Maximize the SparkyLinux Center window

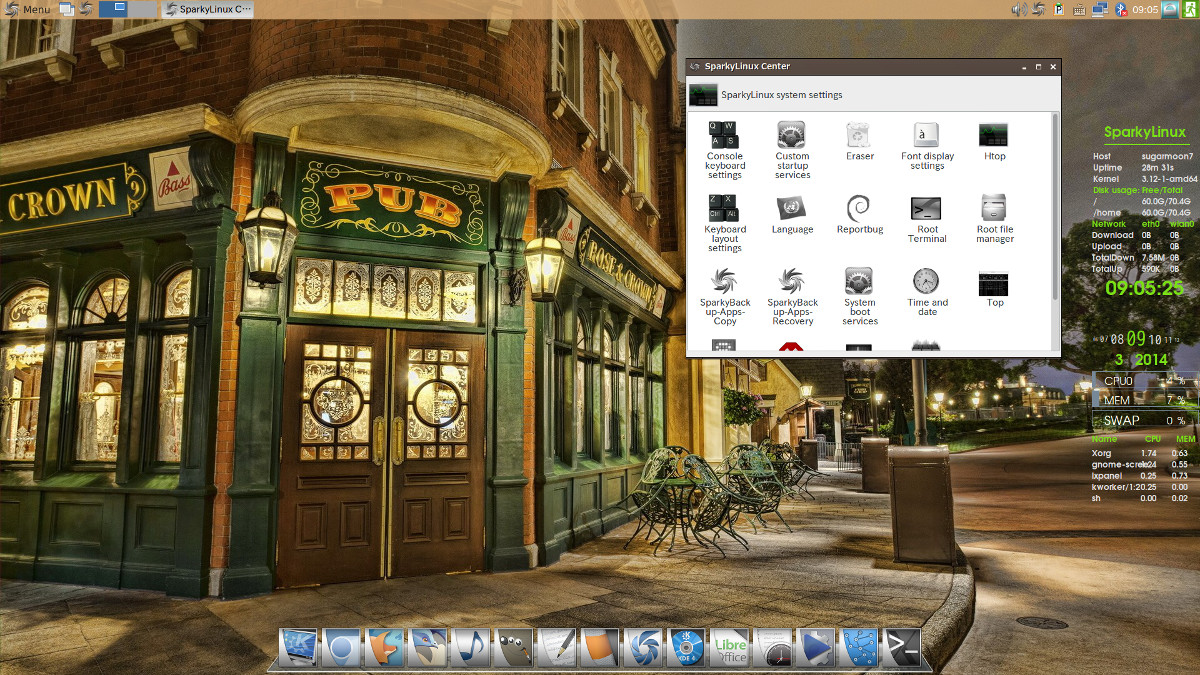pos(1038,66)
